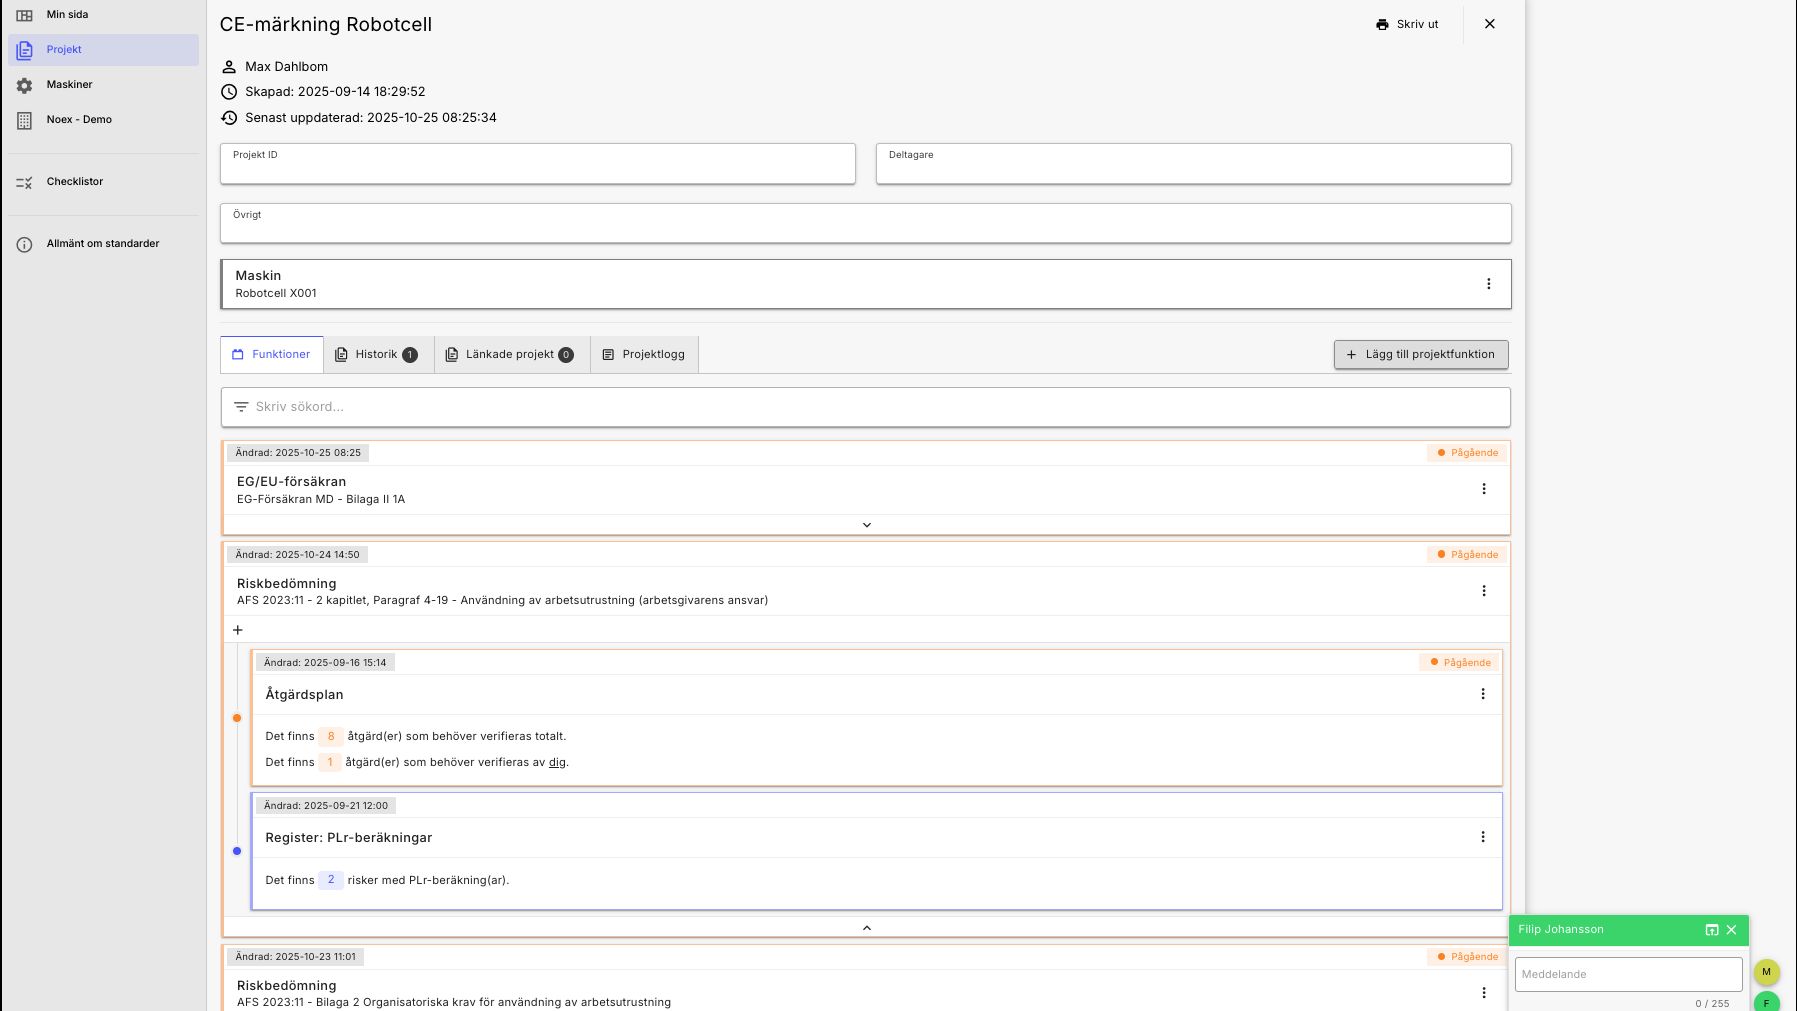Click the Skriv ut printer icon
The width and height of the screenshot is (1797, 1011).
pos(1382,24)
